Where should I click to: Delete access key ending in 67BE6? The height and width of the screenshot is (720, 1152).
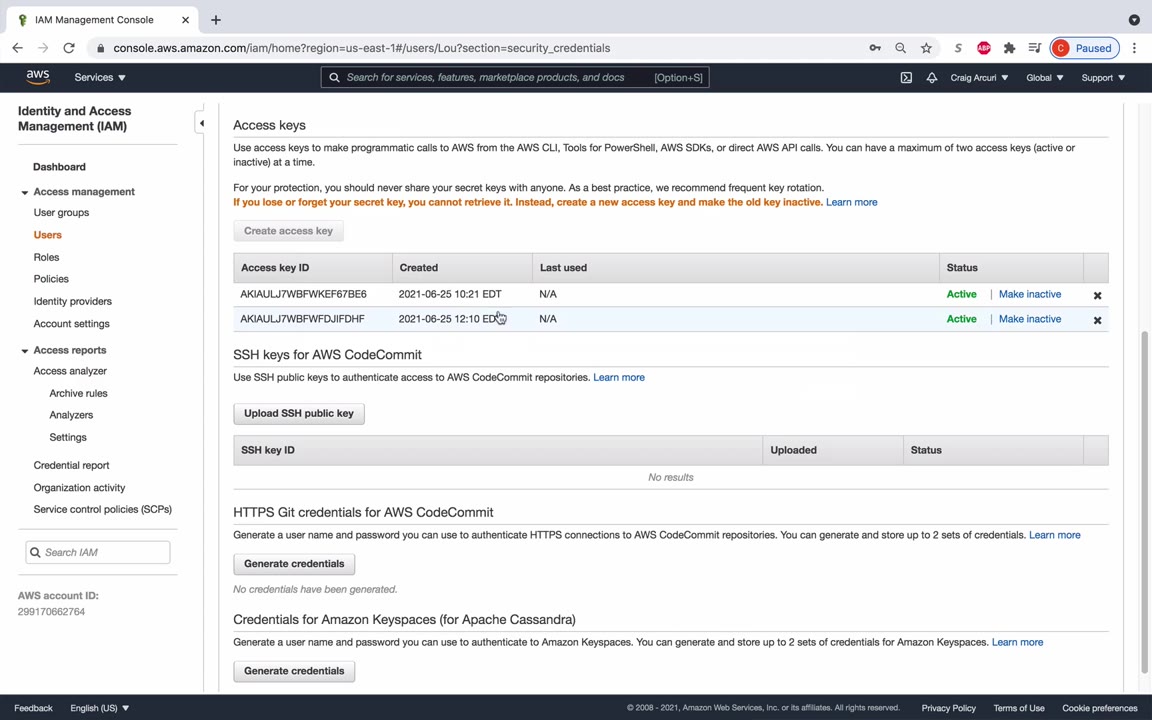pos(1097,295)
